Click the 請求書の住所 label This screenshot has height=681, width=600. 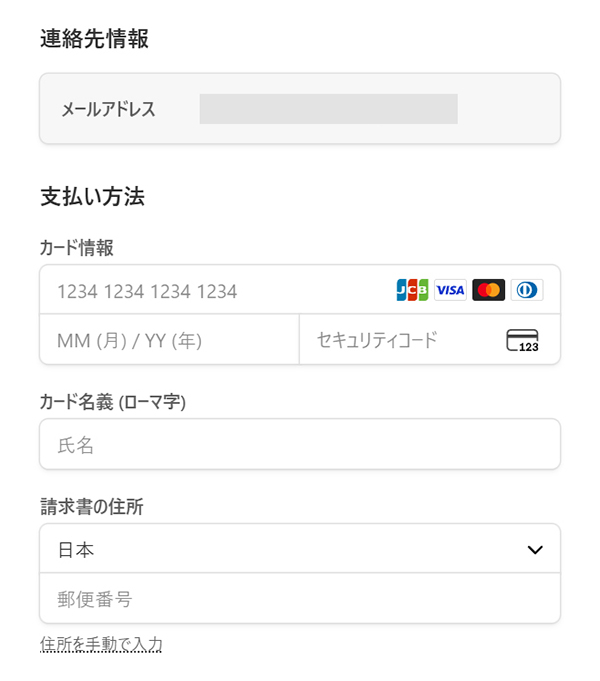pos(91,507)
